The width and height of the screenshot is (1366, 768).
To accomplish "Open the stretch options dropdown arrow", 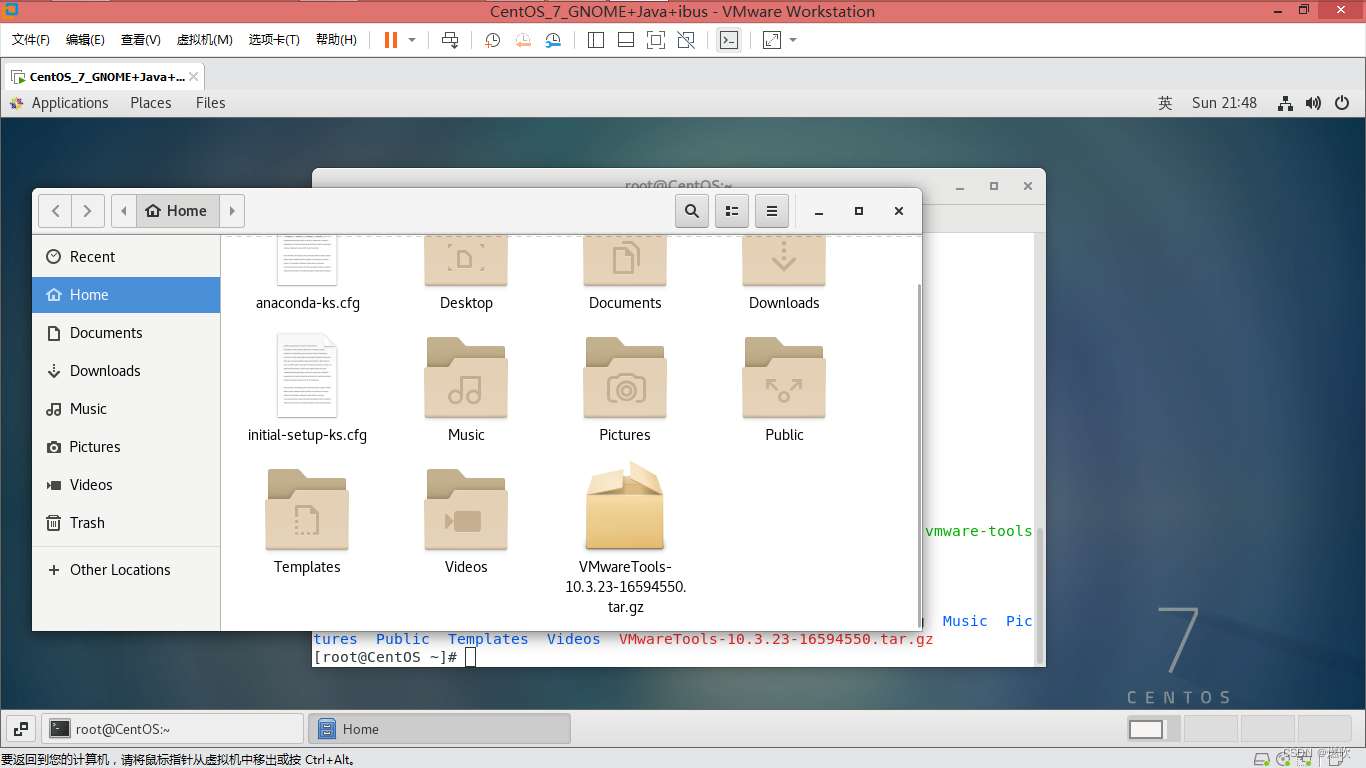I will (x=793, y=40).
